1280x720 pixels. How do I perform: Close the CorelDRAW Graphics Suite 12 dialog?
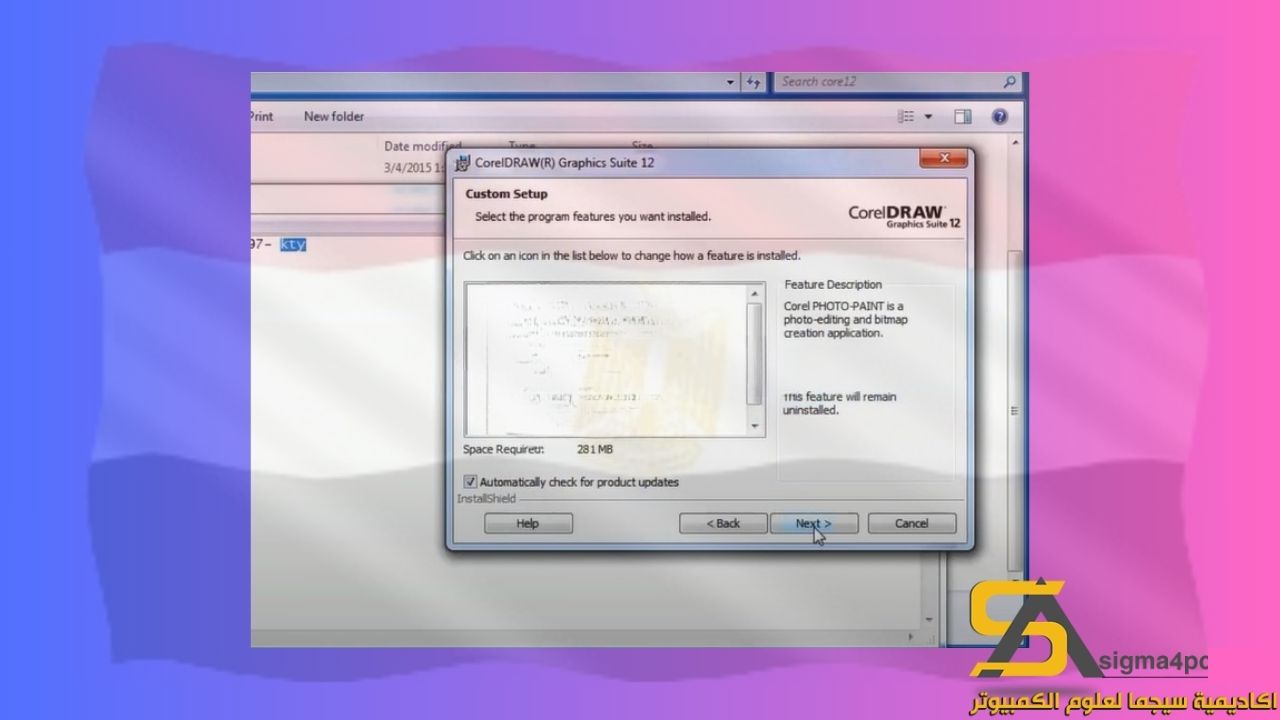[942, 158]
